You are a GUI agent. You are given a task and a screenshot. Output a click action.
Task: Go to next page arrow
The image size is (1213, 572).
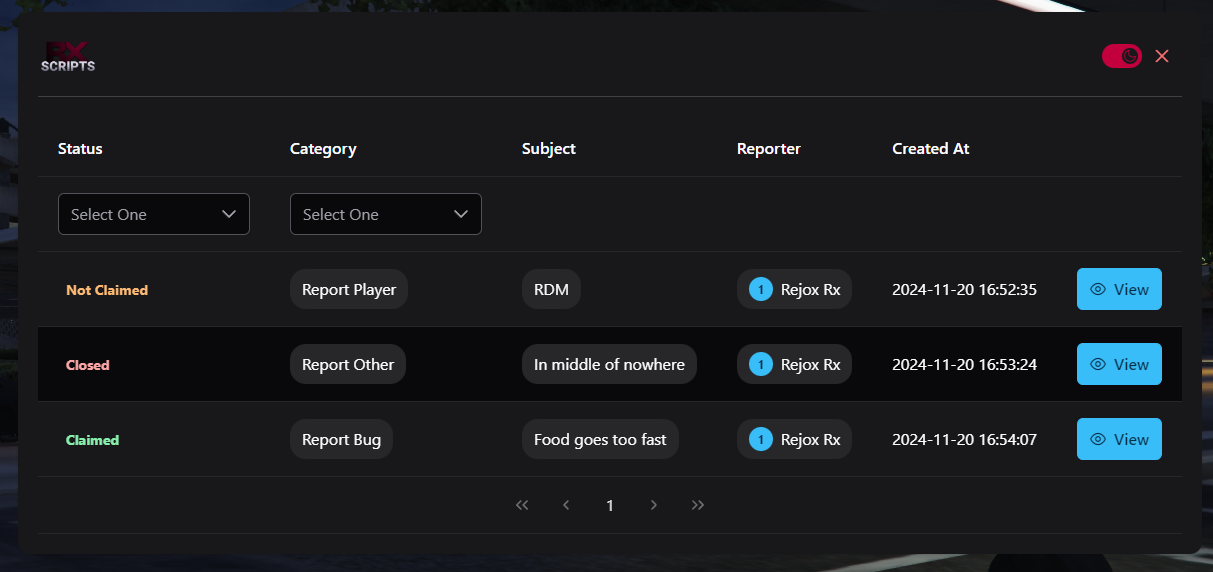(x=654, y=505)
